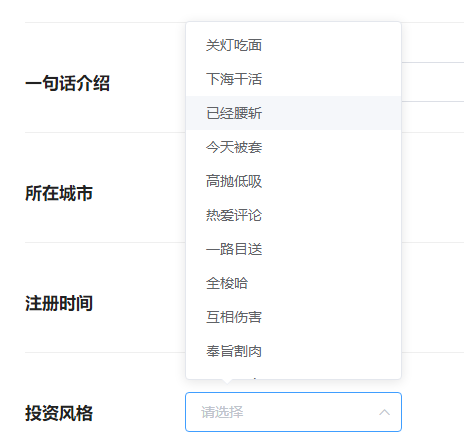Click the 一句话介绍 field label
464x437 pixels.
(x=67, y=83)
